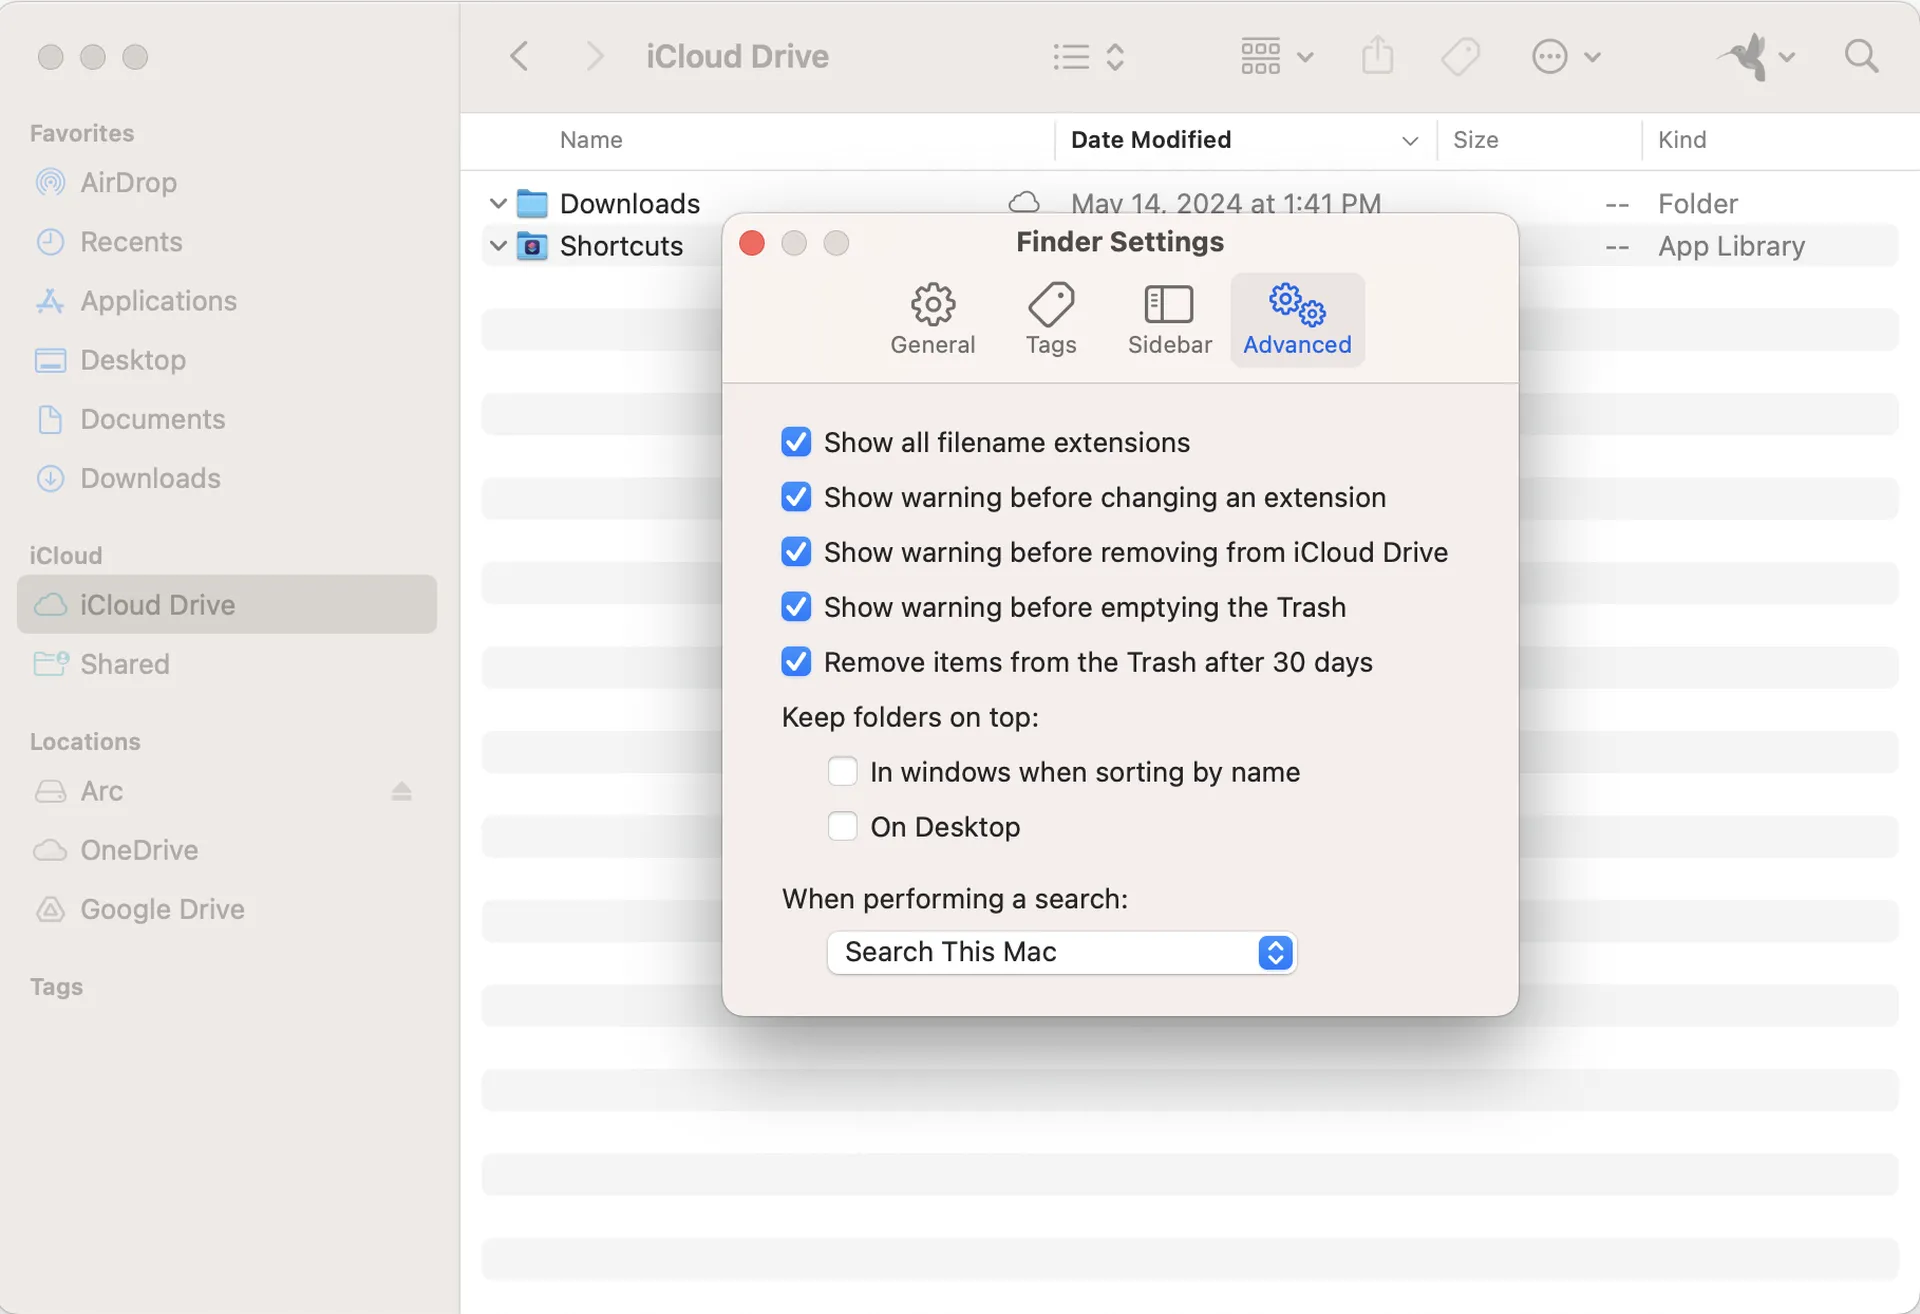Open the Search This Mac dropdown

point(1061,952)
